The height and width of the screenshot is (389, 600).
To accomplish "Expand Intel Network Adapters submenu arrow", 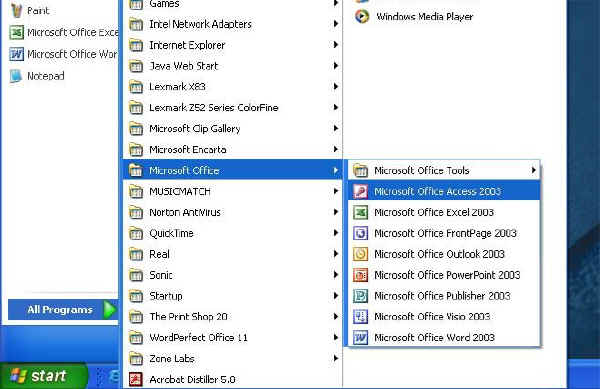I will 336,24.
